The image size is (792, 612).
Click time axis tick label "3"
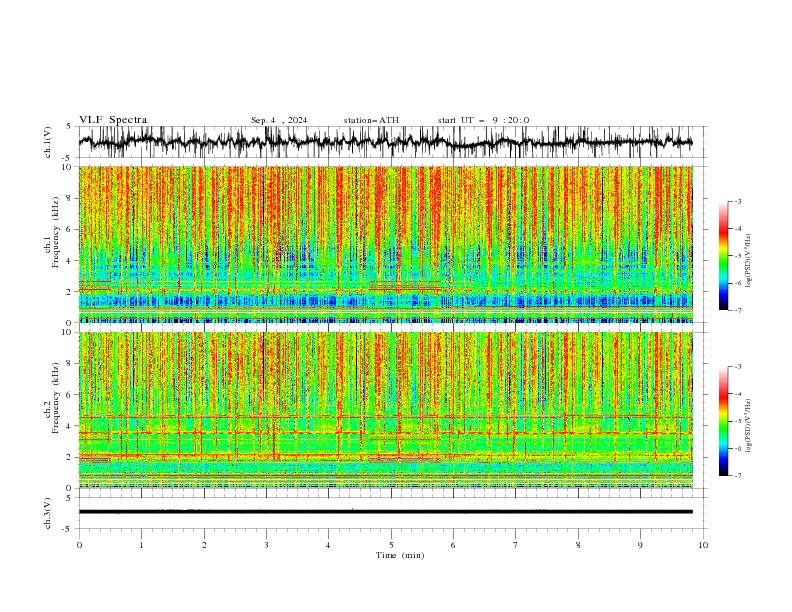coord(266,545)
